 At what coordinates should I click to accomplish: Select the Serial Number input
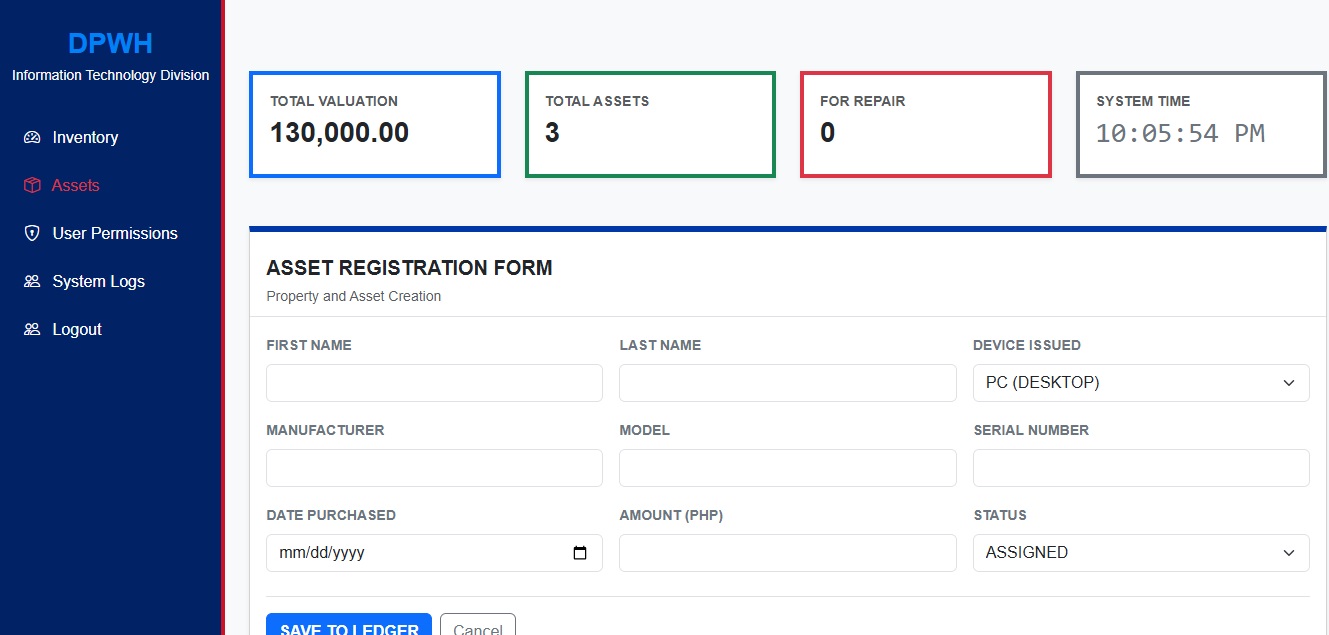pos(1141,468)
